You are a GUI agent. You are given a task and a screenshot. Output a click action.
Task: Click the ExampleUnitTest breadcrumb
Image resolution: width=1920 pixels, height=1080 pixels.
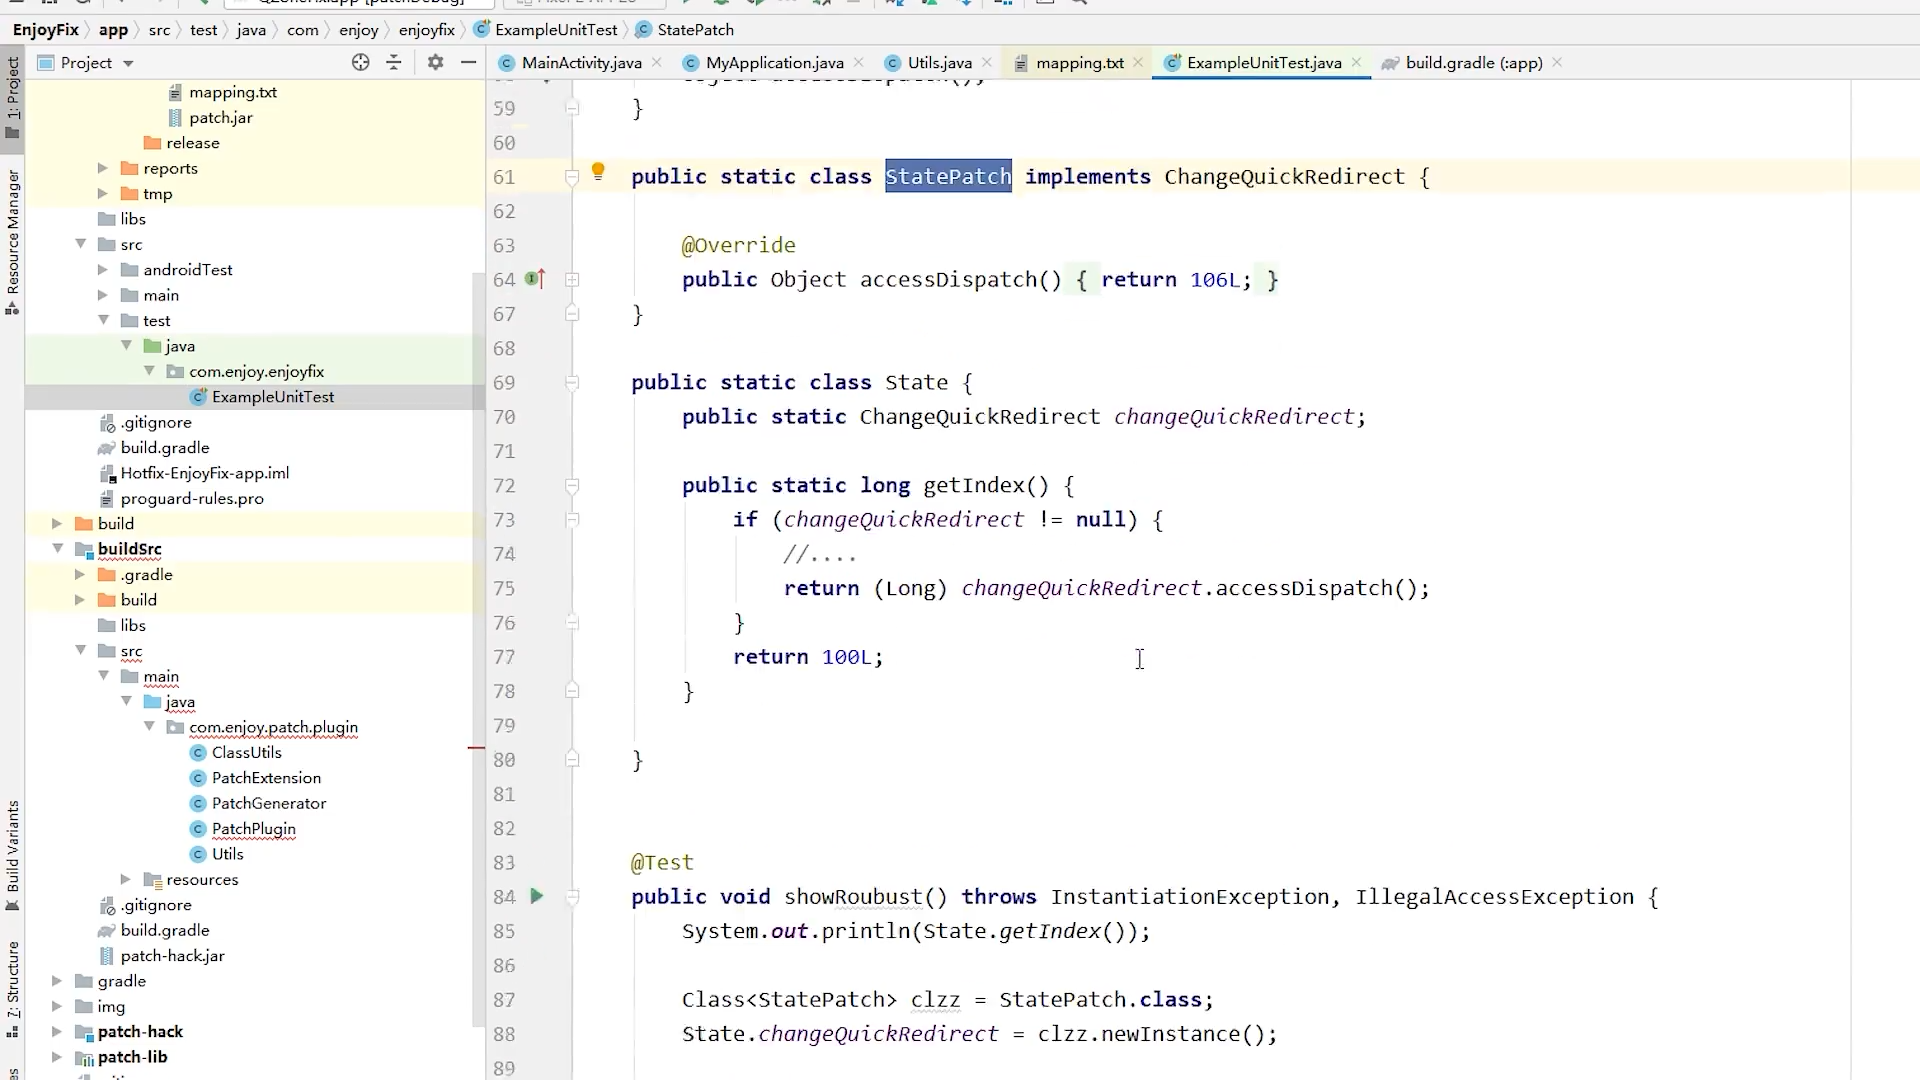pos(556,30)
